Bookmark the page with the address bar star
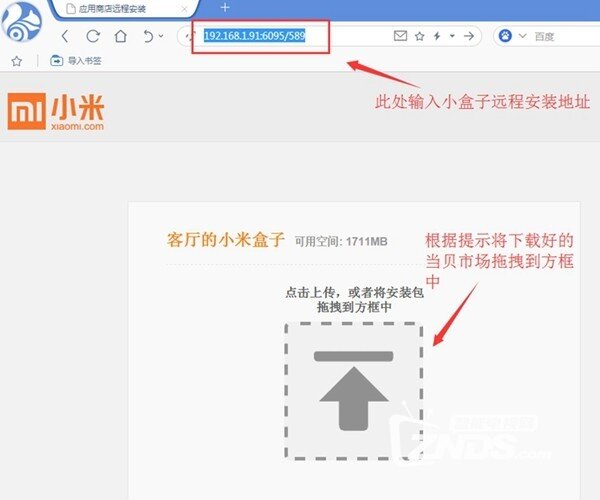The width and height of the screenshot is (600, 500). tap(419, 36)
